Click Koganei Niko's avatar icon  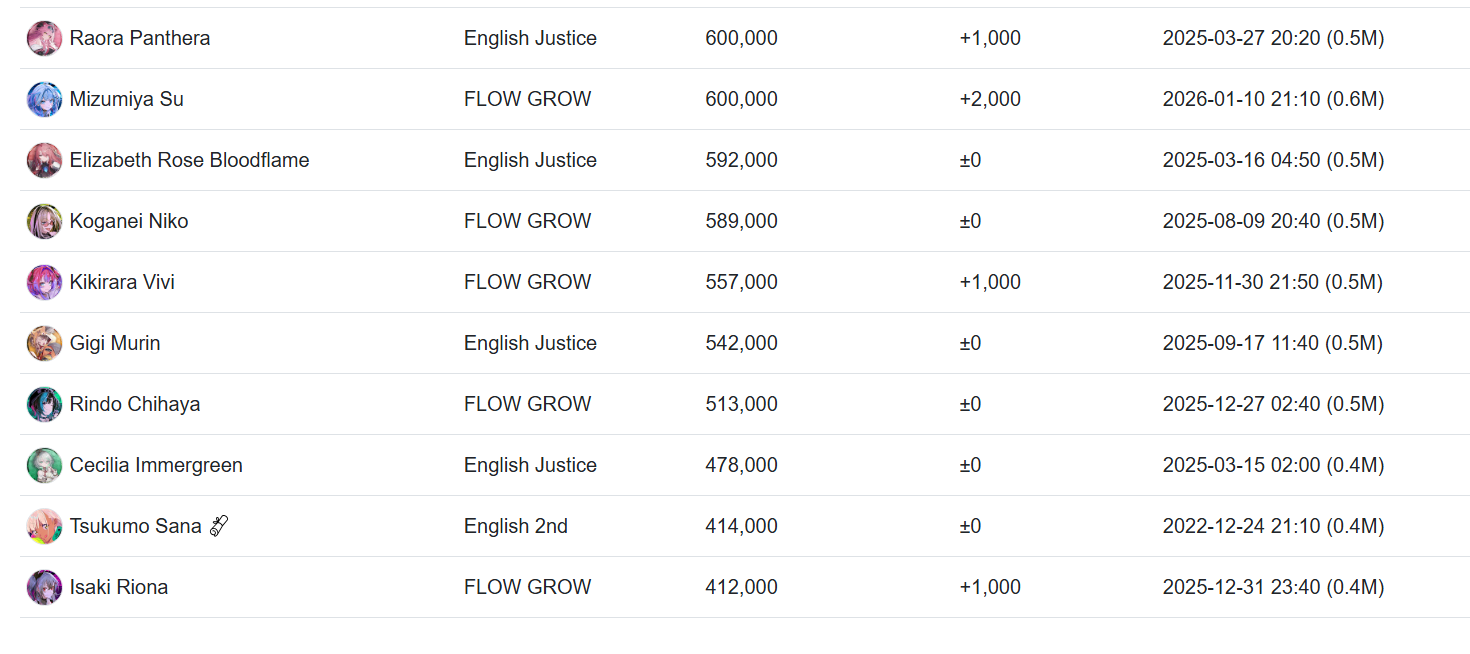44,222
